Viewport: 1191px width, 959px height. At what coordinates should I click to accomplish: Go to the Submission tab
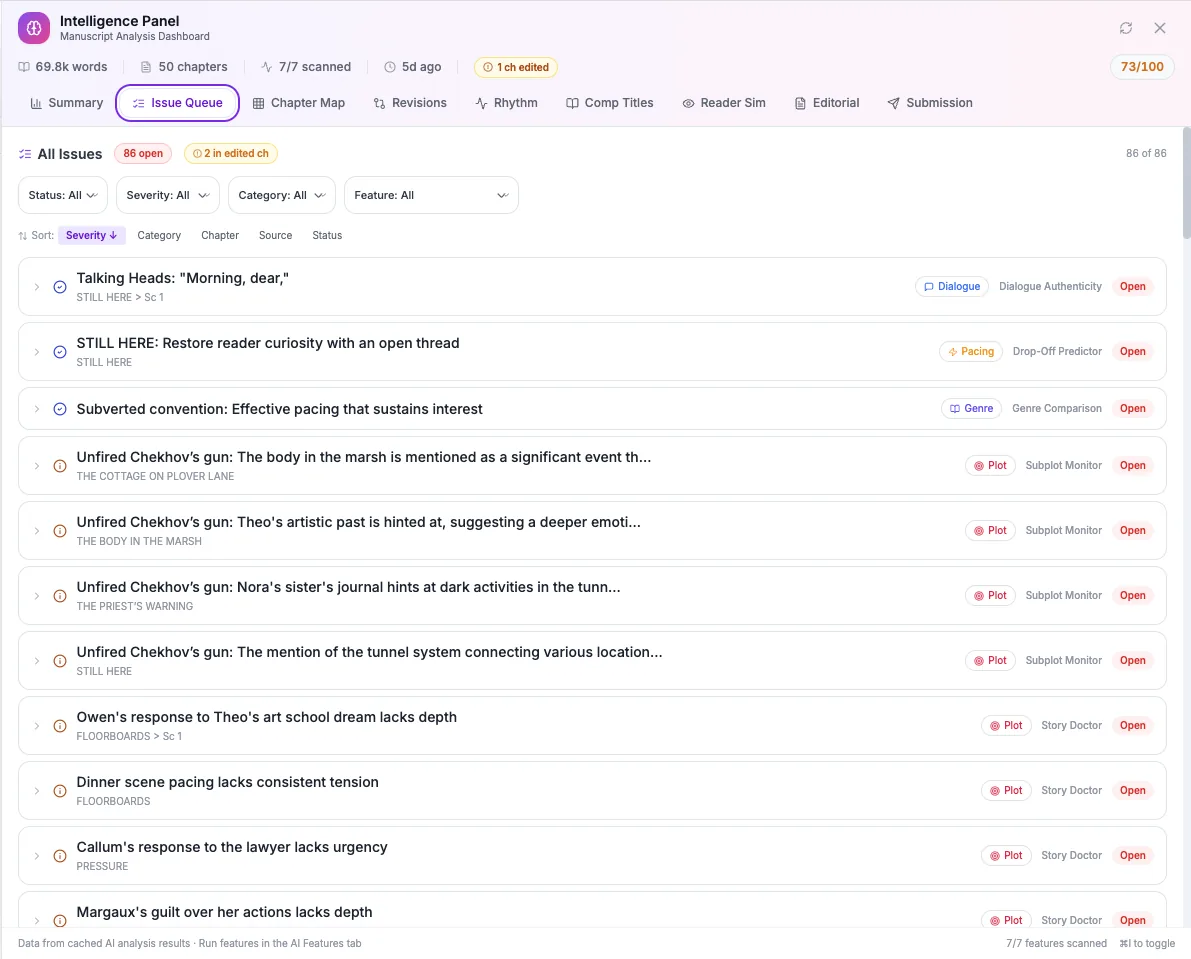930,103
